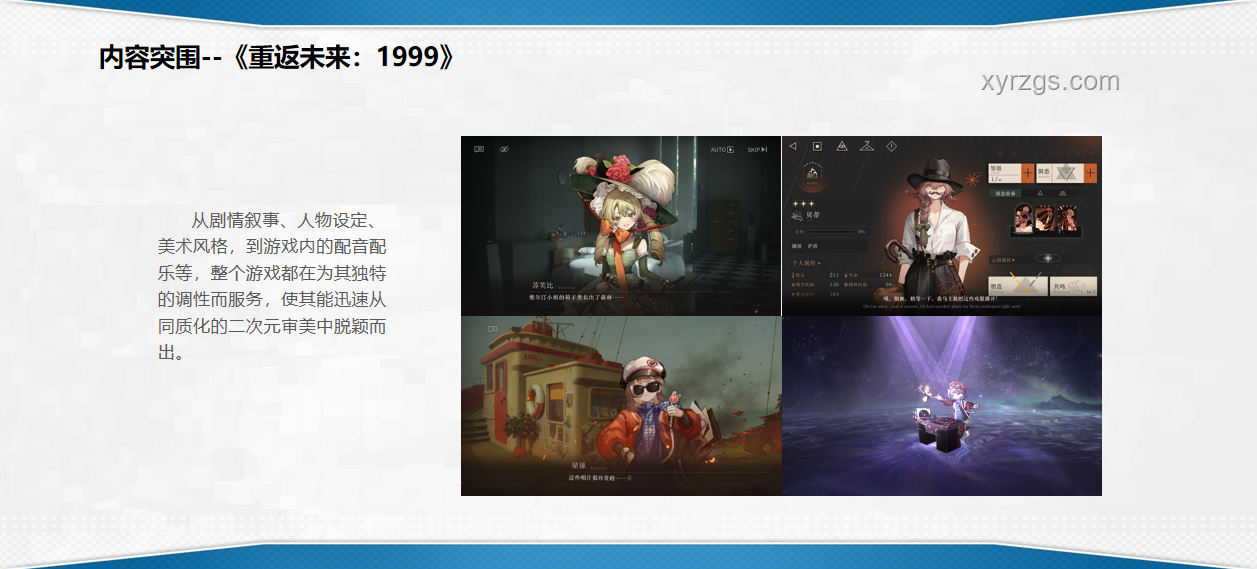
Task: Open the 塑造 button in the character screen
Action: (x=1018, y=286)
